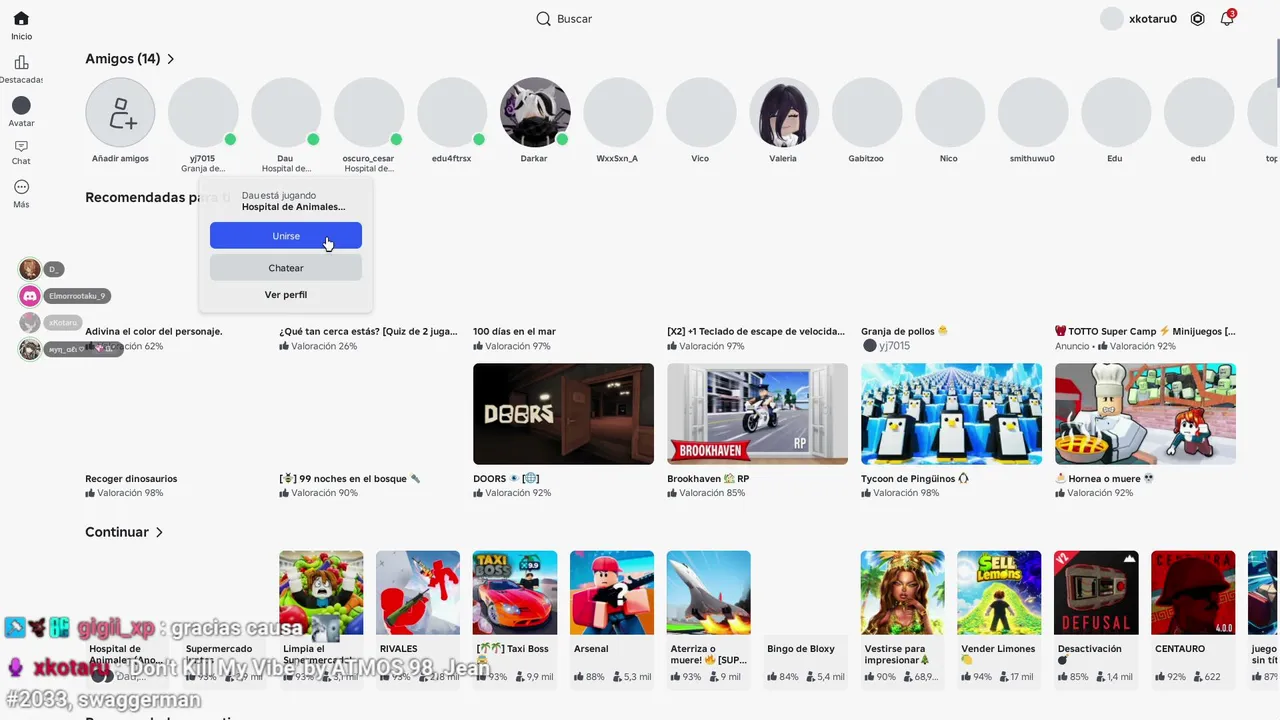The height and width of the screenshot is (720, 1280).
Task: Open '100 días en el mar' title
Action: pos(514,331)
